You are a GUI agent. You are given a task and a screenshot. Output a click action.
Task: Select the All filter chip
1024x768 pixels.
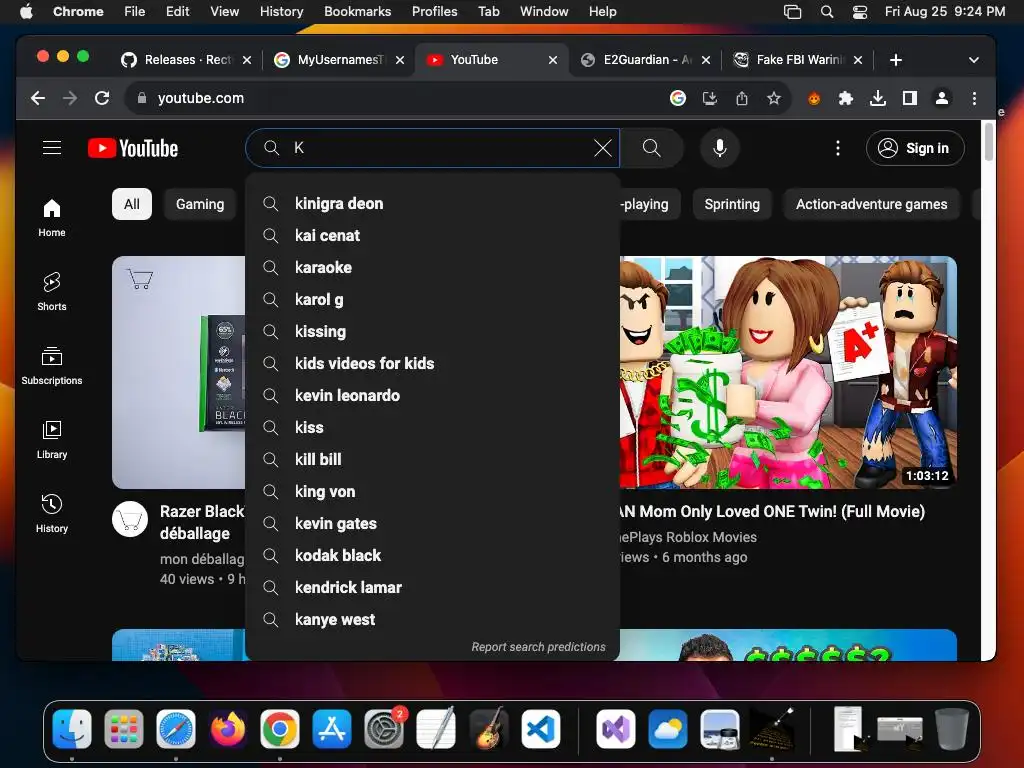132,204
